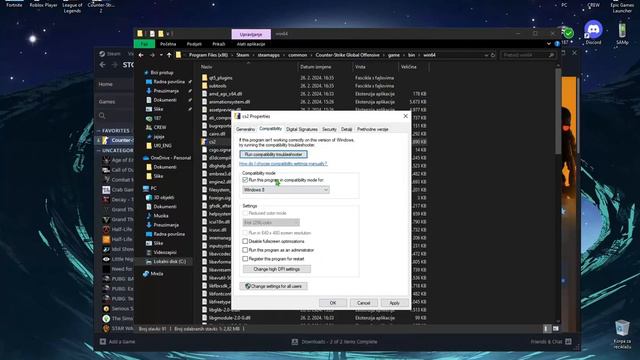Screen dimensions: 640x360
Task: Confirm with the OK button
Action: click(333, 303)
